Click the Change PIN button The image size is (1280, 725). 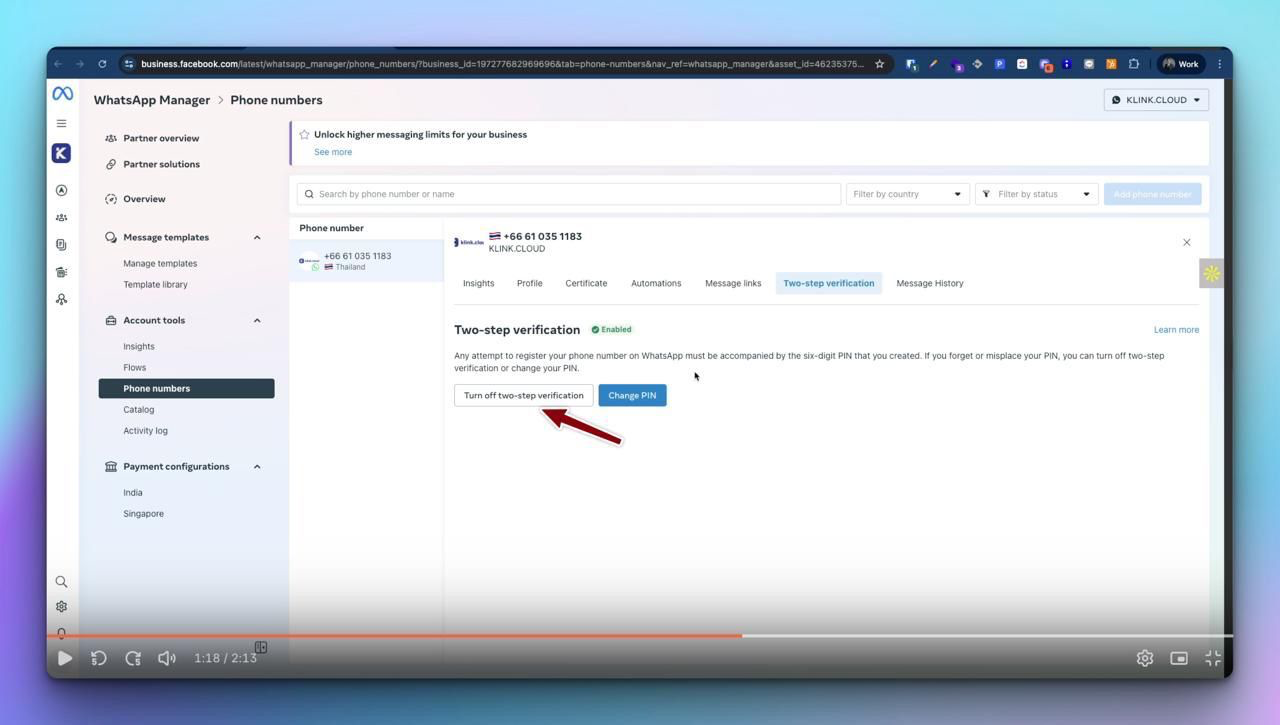pyautogui.click(x=632, y=396)
